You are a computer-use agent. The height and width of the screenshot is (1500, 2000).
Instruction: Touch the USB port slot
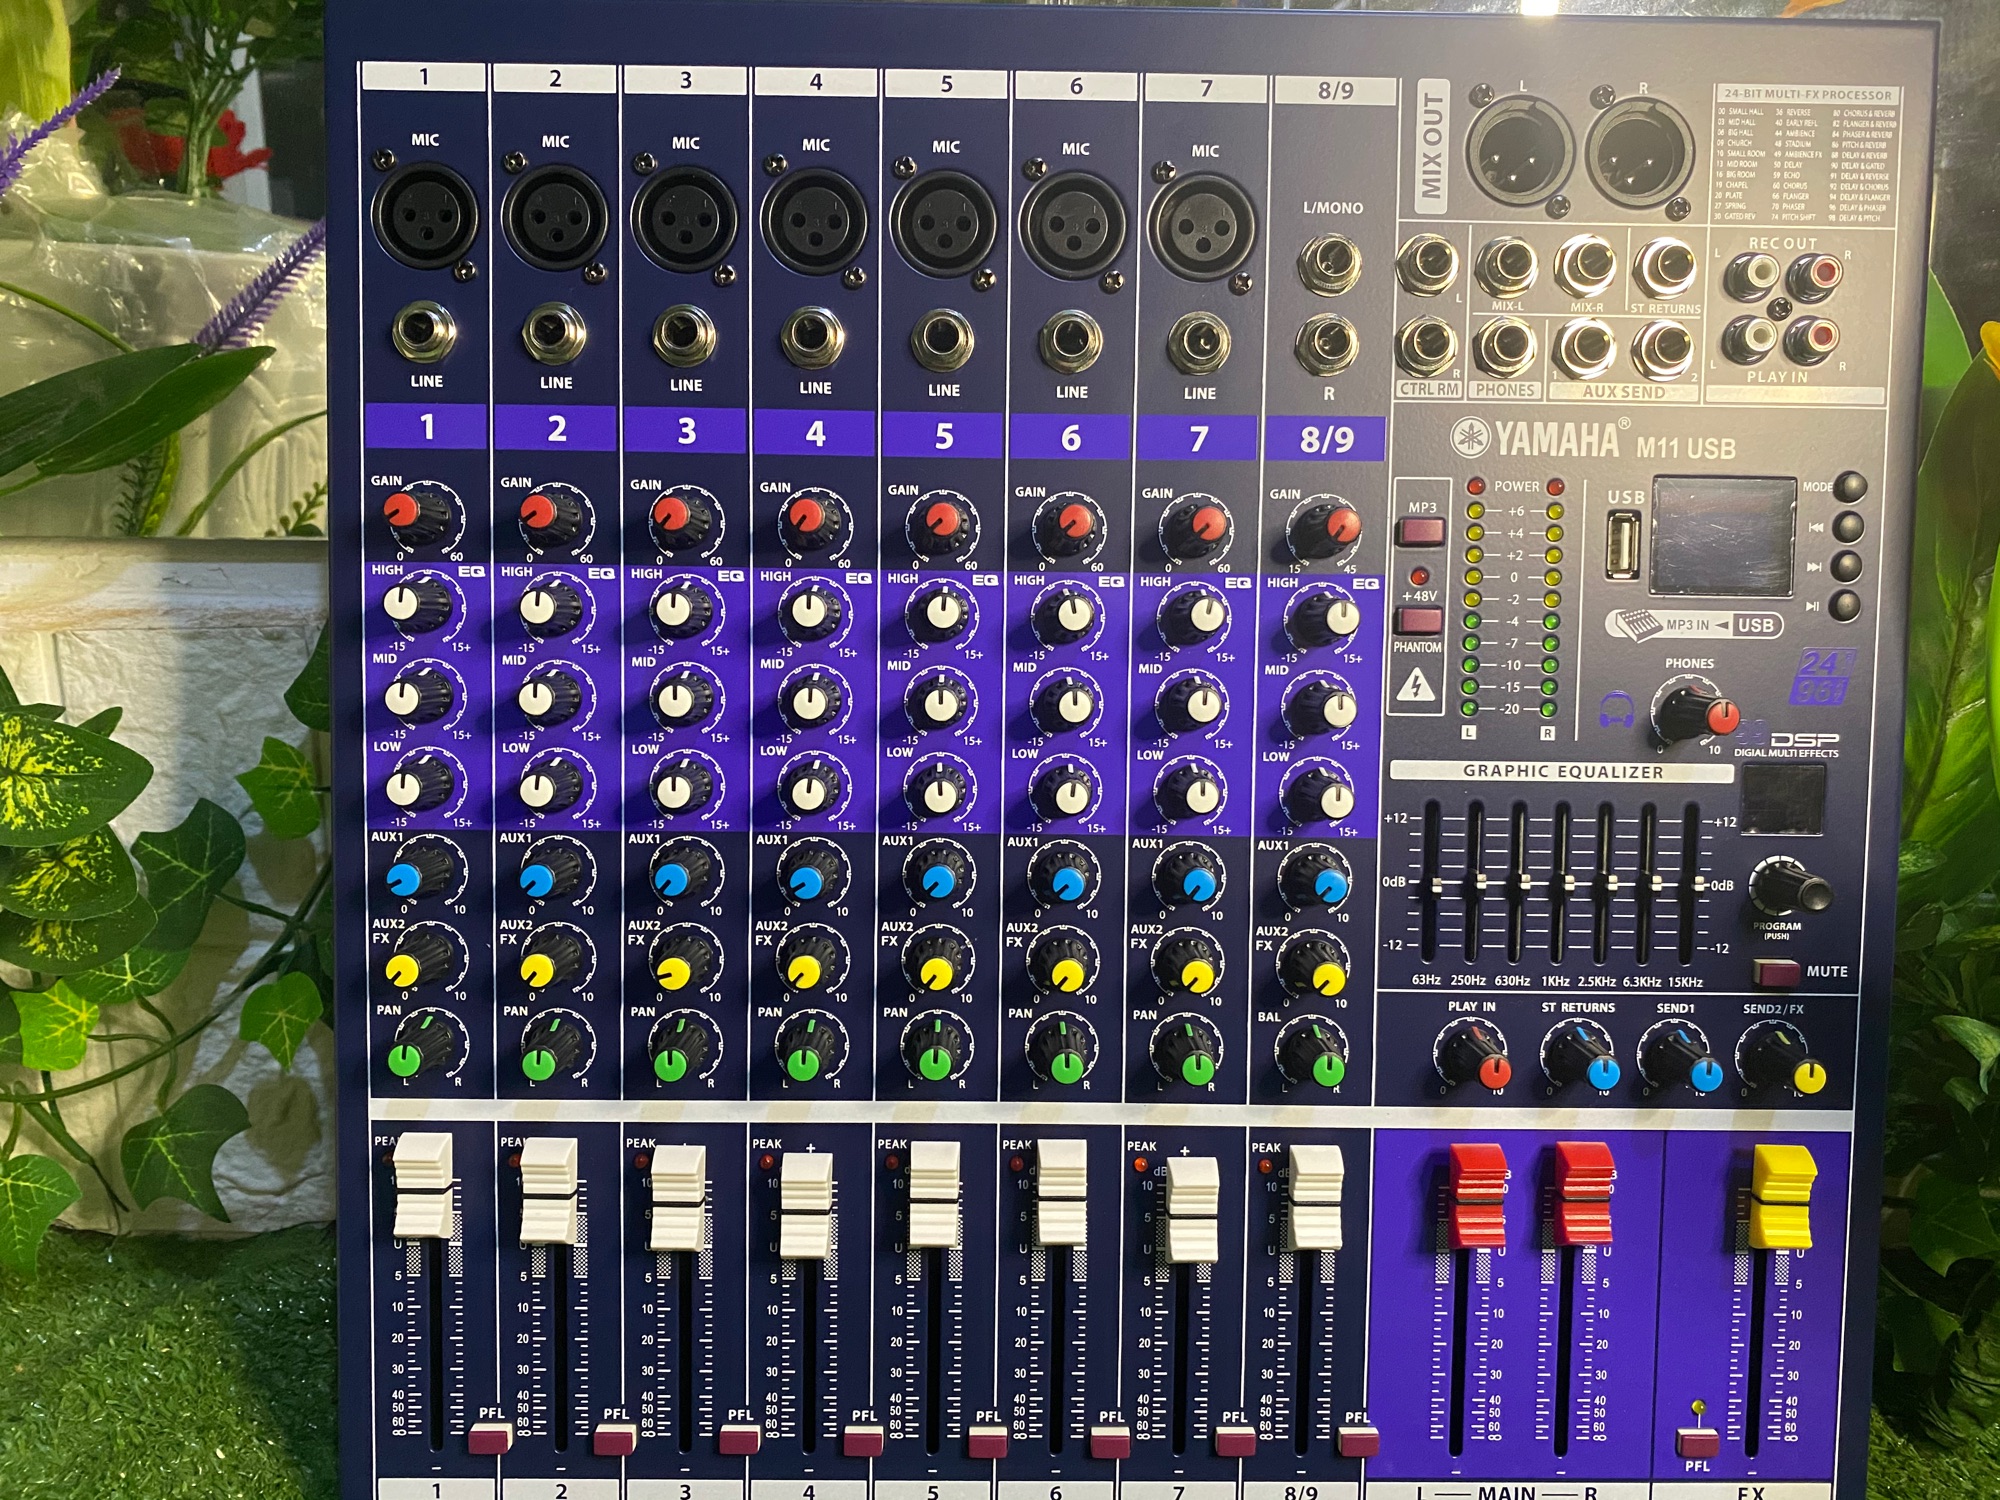tap(1623, 545)
